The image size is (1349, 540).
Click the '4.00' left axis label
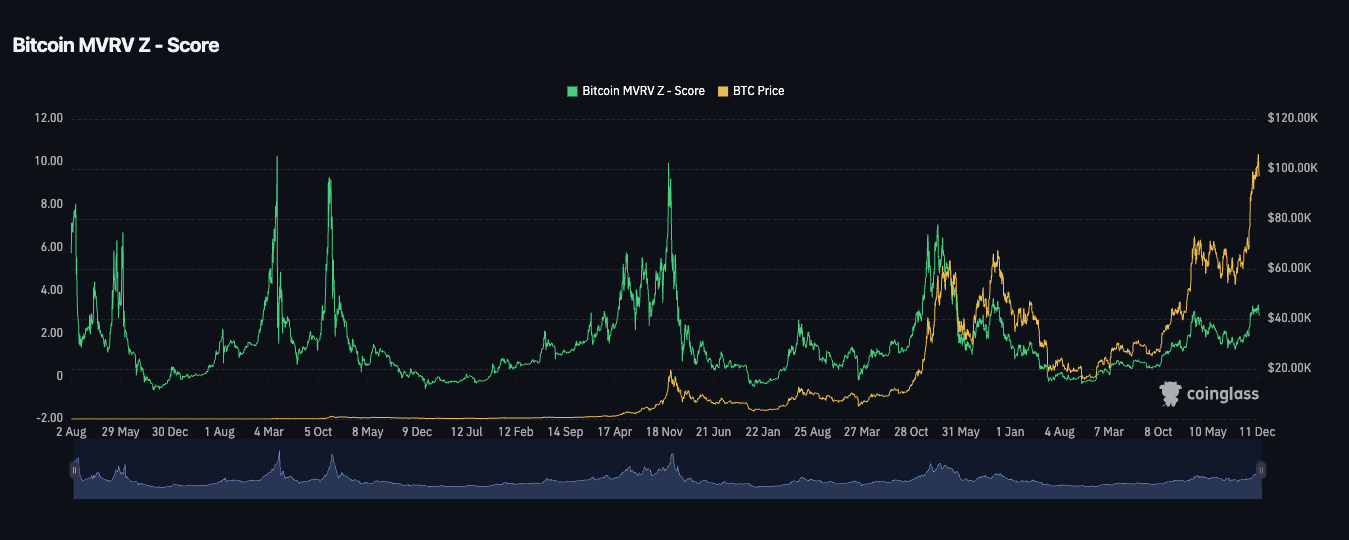[x=52, y=290]
